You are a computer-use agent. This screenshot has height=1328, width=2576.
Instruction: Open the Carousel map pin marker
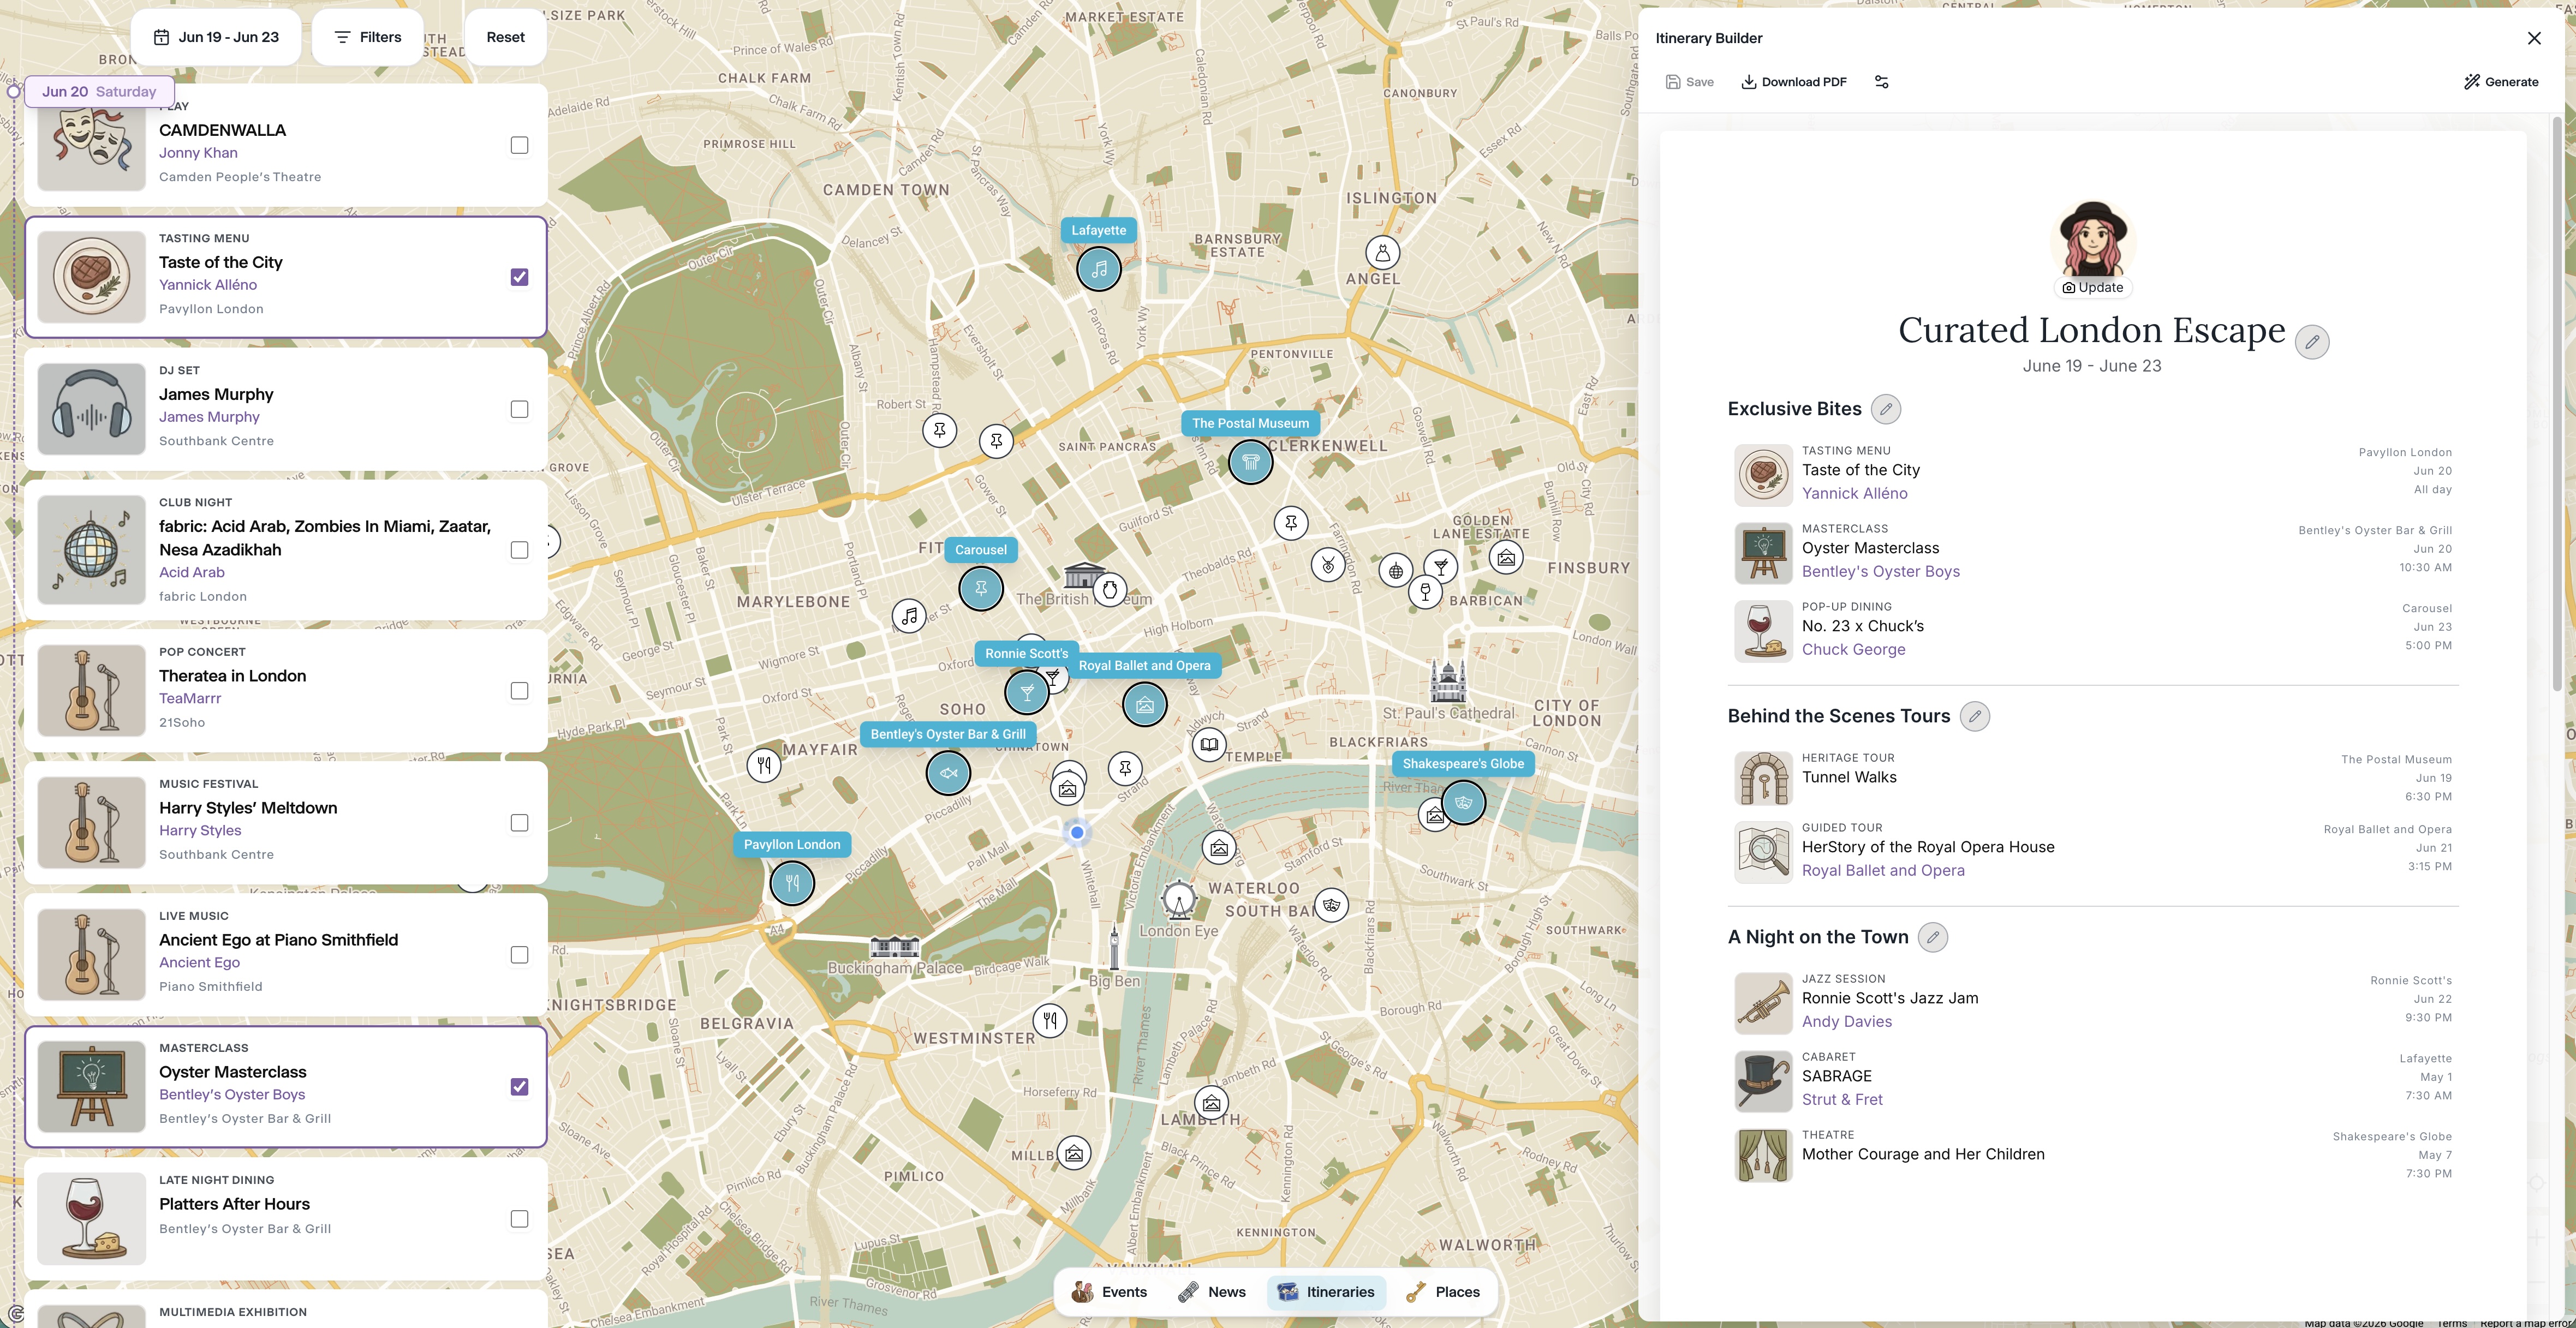(981, 588)
